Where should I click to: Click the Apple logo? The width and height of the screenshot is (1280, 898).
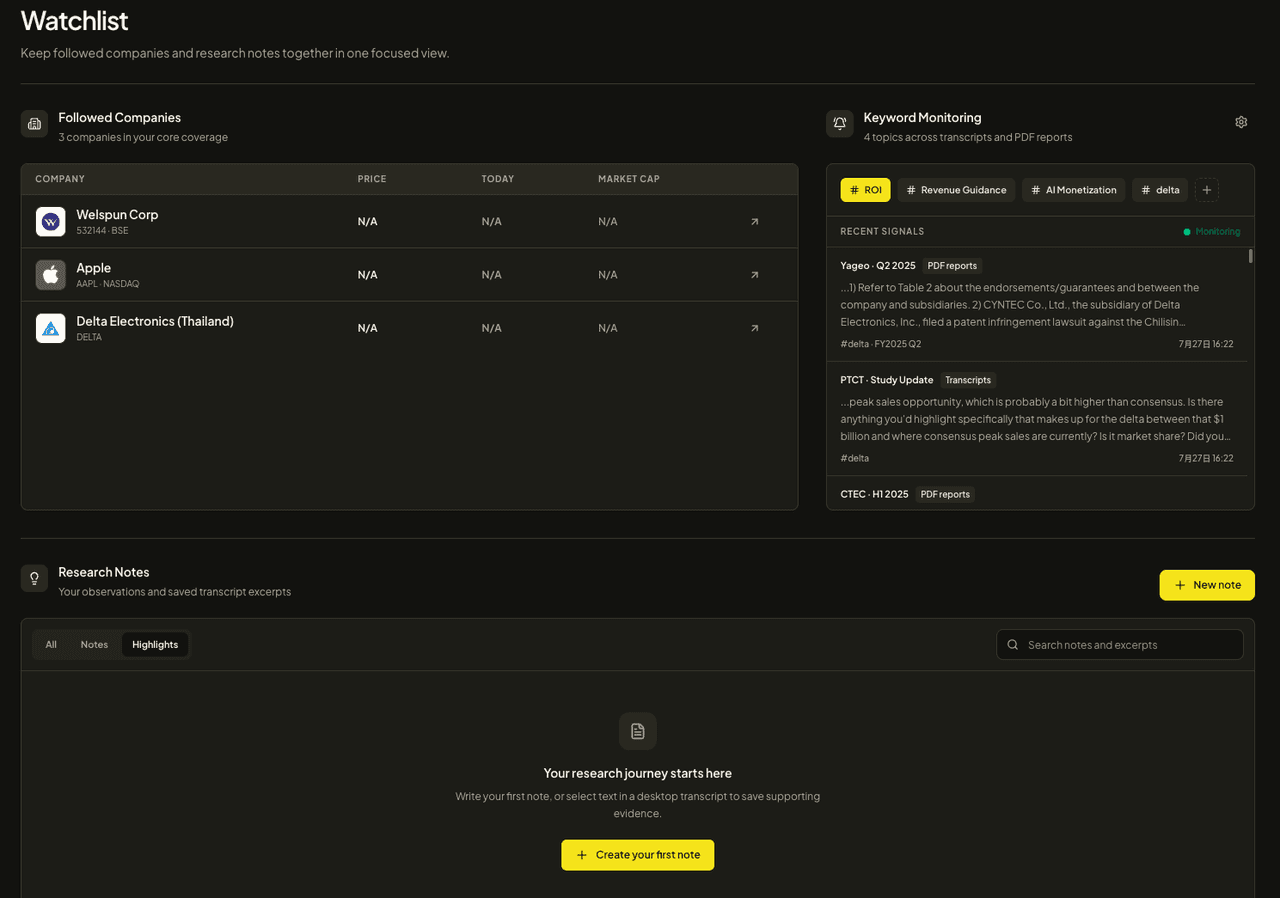(x=51, y=275)
